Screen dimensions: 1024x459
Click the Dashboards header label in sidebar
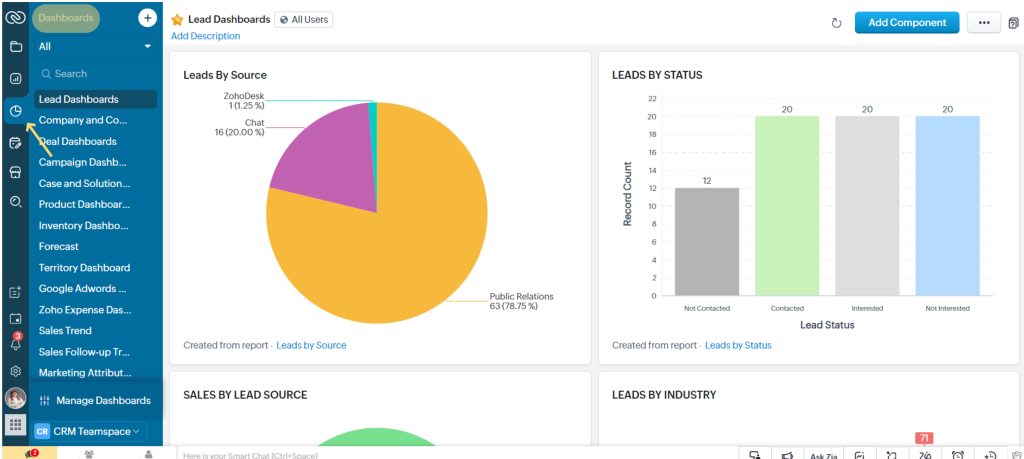point(65,18)
